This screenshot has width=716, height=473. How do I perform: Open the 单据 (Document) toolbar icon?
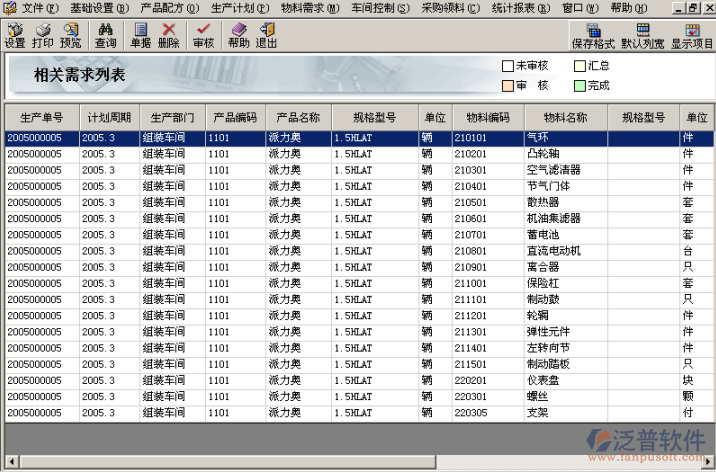tap(141, 36)
